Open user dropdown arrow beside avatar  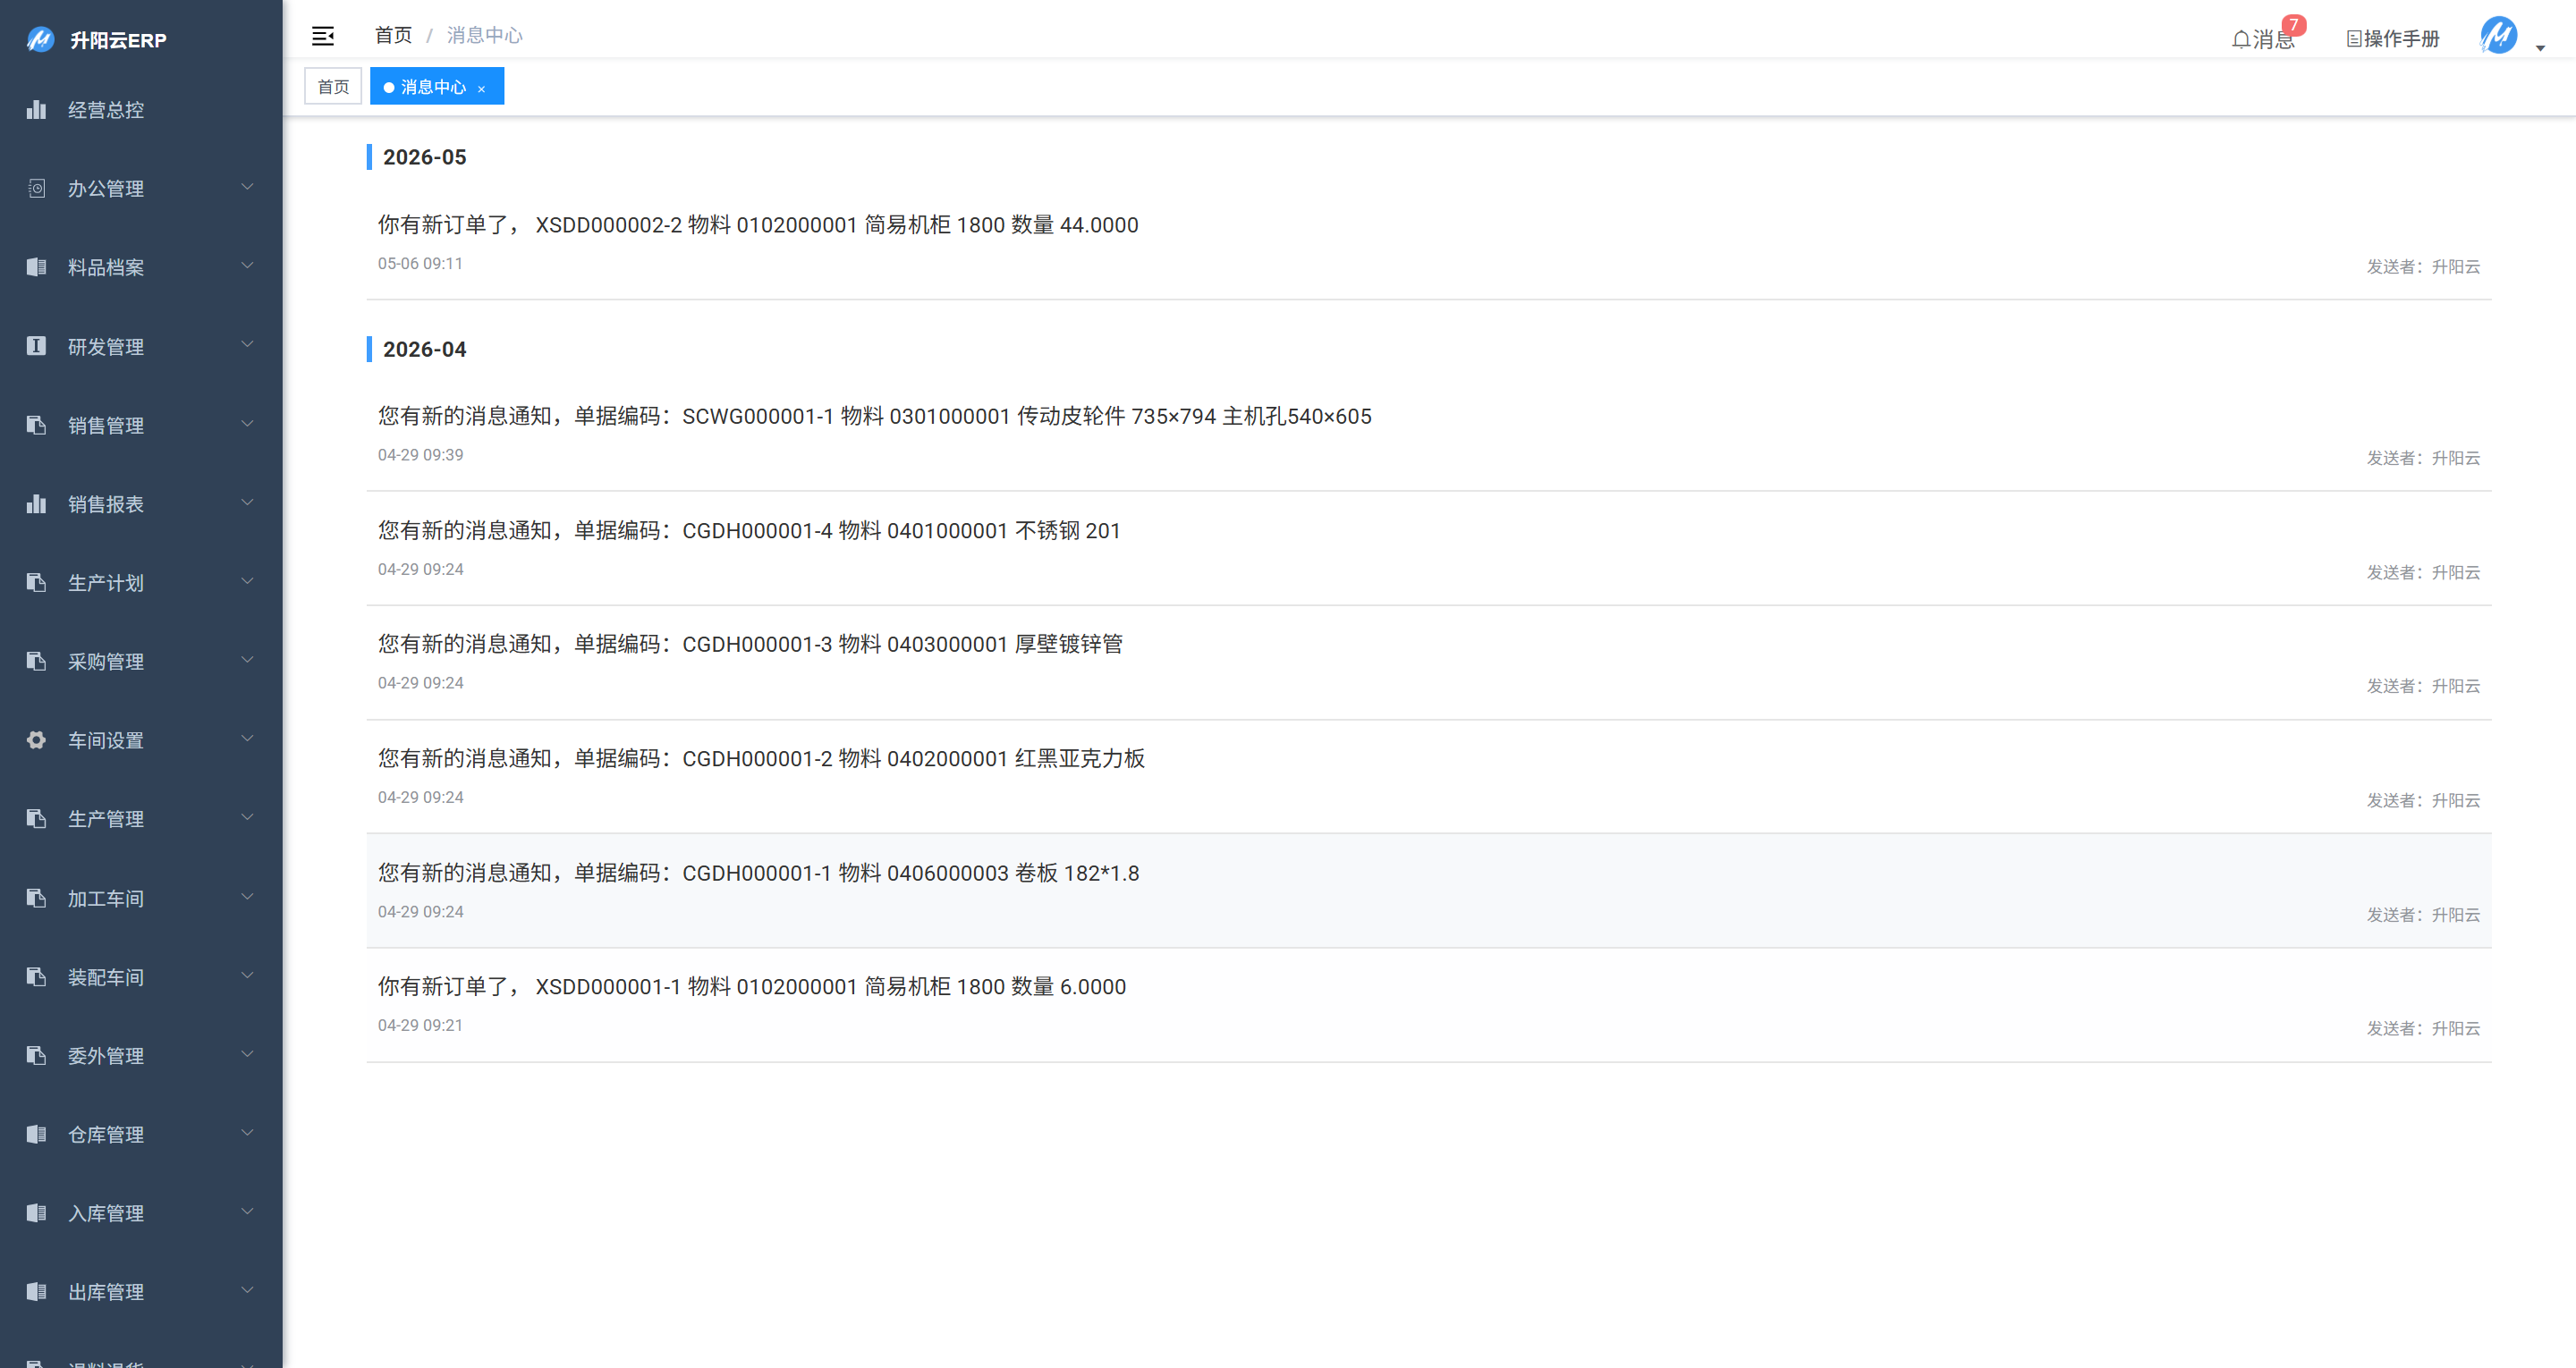click(x=2540, y=48)
